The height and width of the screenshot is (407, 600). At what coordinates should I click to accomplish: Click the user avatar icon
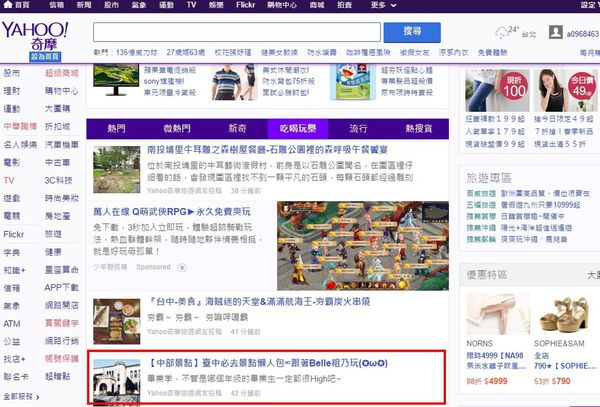click(532, 33)
